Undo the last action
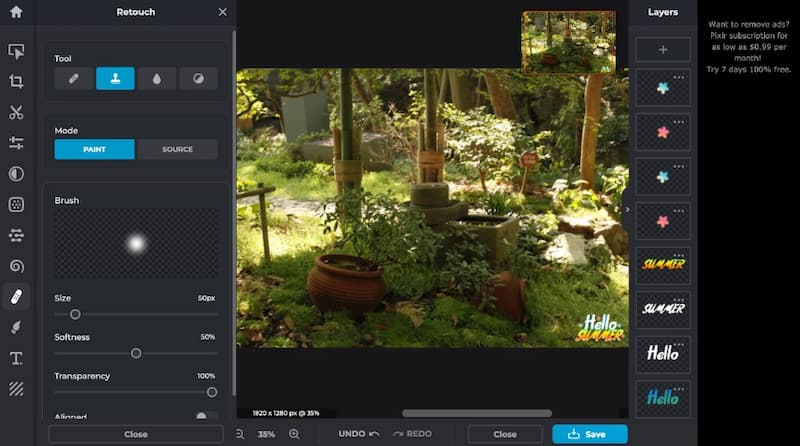 pos(359,434)
